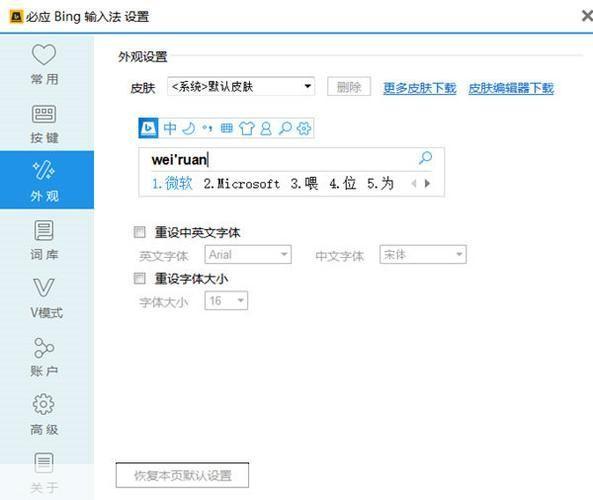Open the 字体大小 16 dropdown
The image size is (593, 500).
click(226, 301)
